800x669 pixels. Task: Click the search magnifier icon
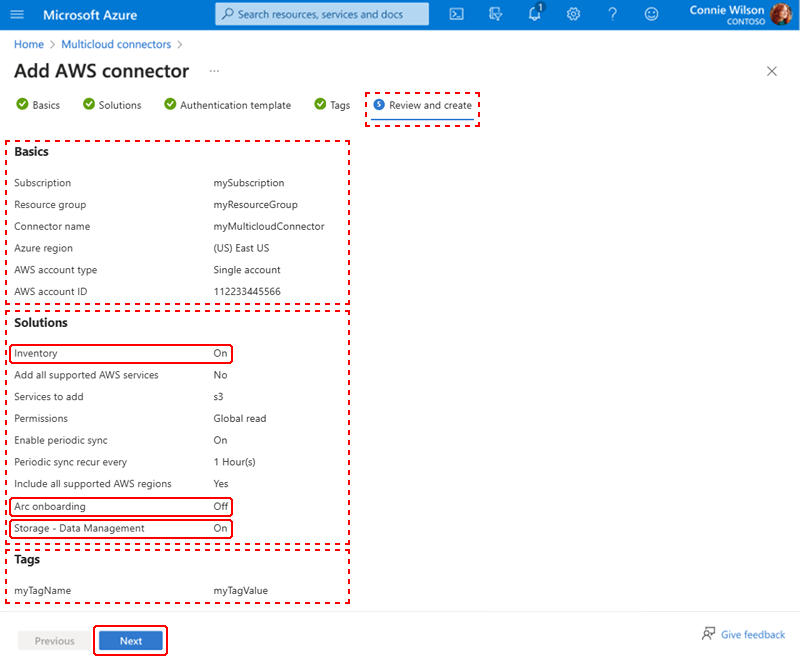[x=228, y=14]
